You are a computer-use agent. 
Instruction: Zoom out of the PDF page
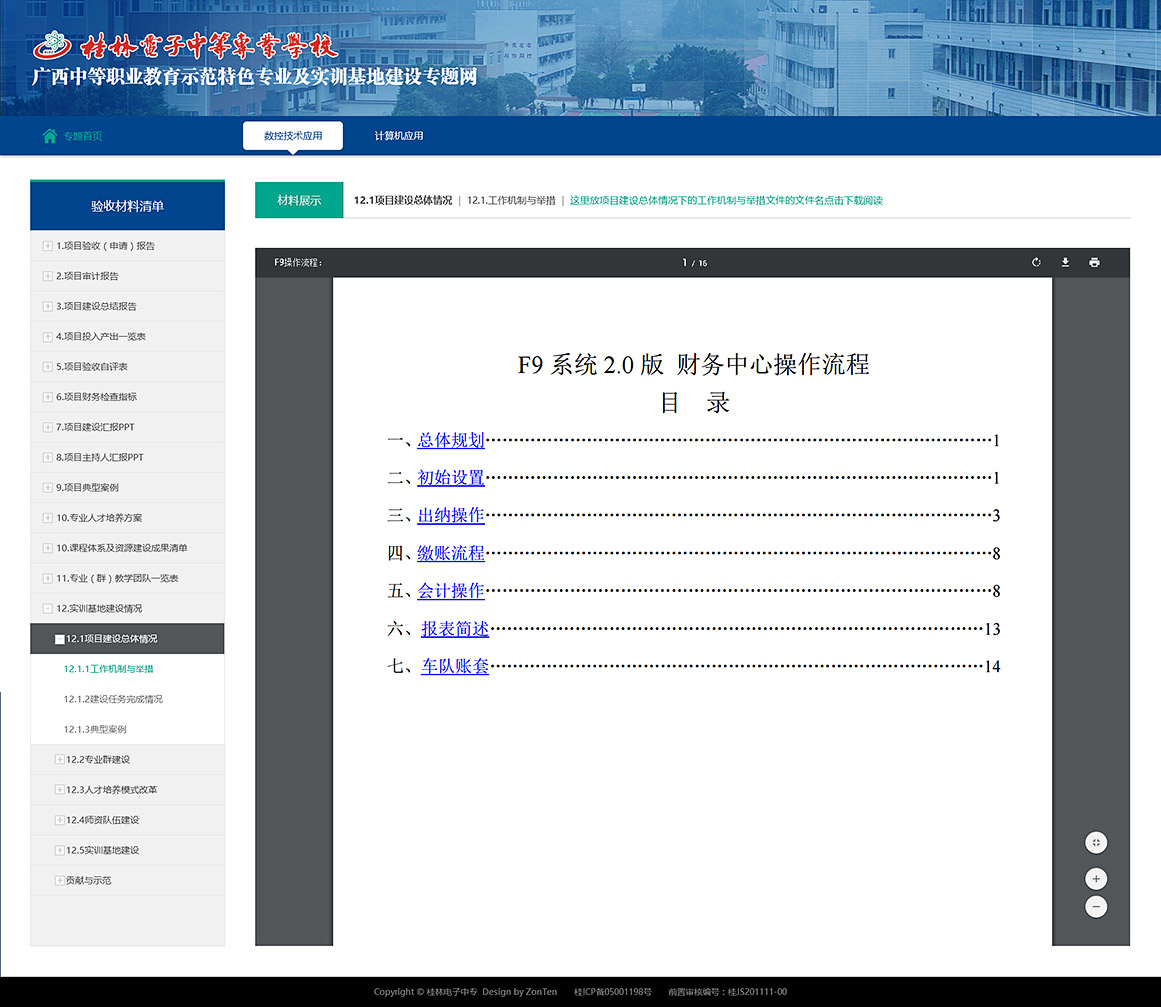click(x=1096, y=907)
